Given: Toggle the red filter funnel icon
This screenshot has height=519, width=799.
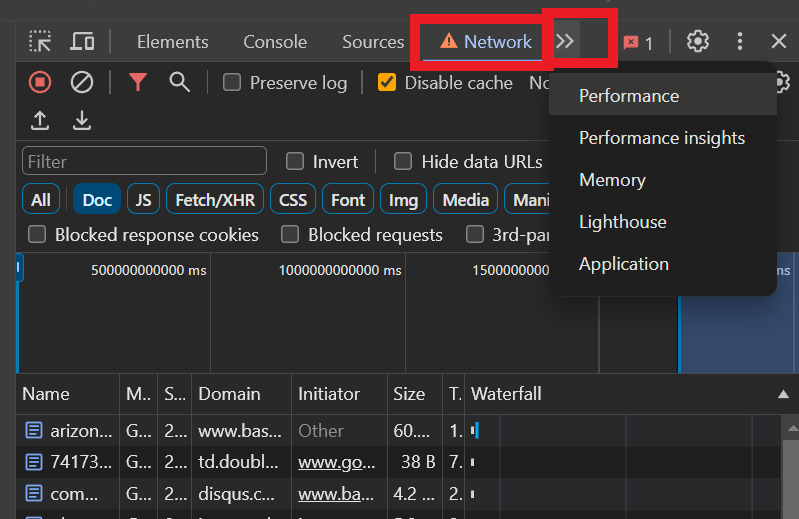Looking at the screenshot, I should coord(138,82).
